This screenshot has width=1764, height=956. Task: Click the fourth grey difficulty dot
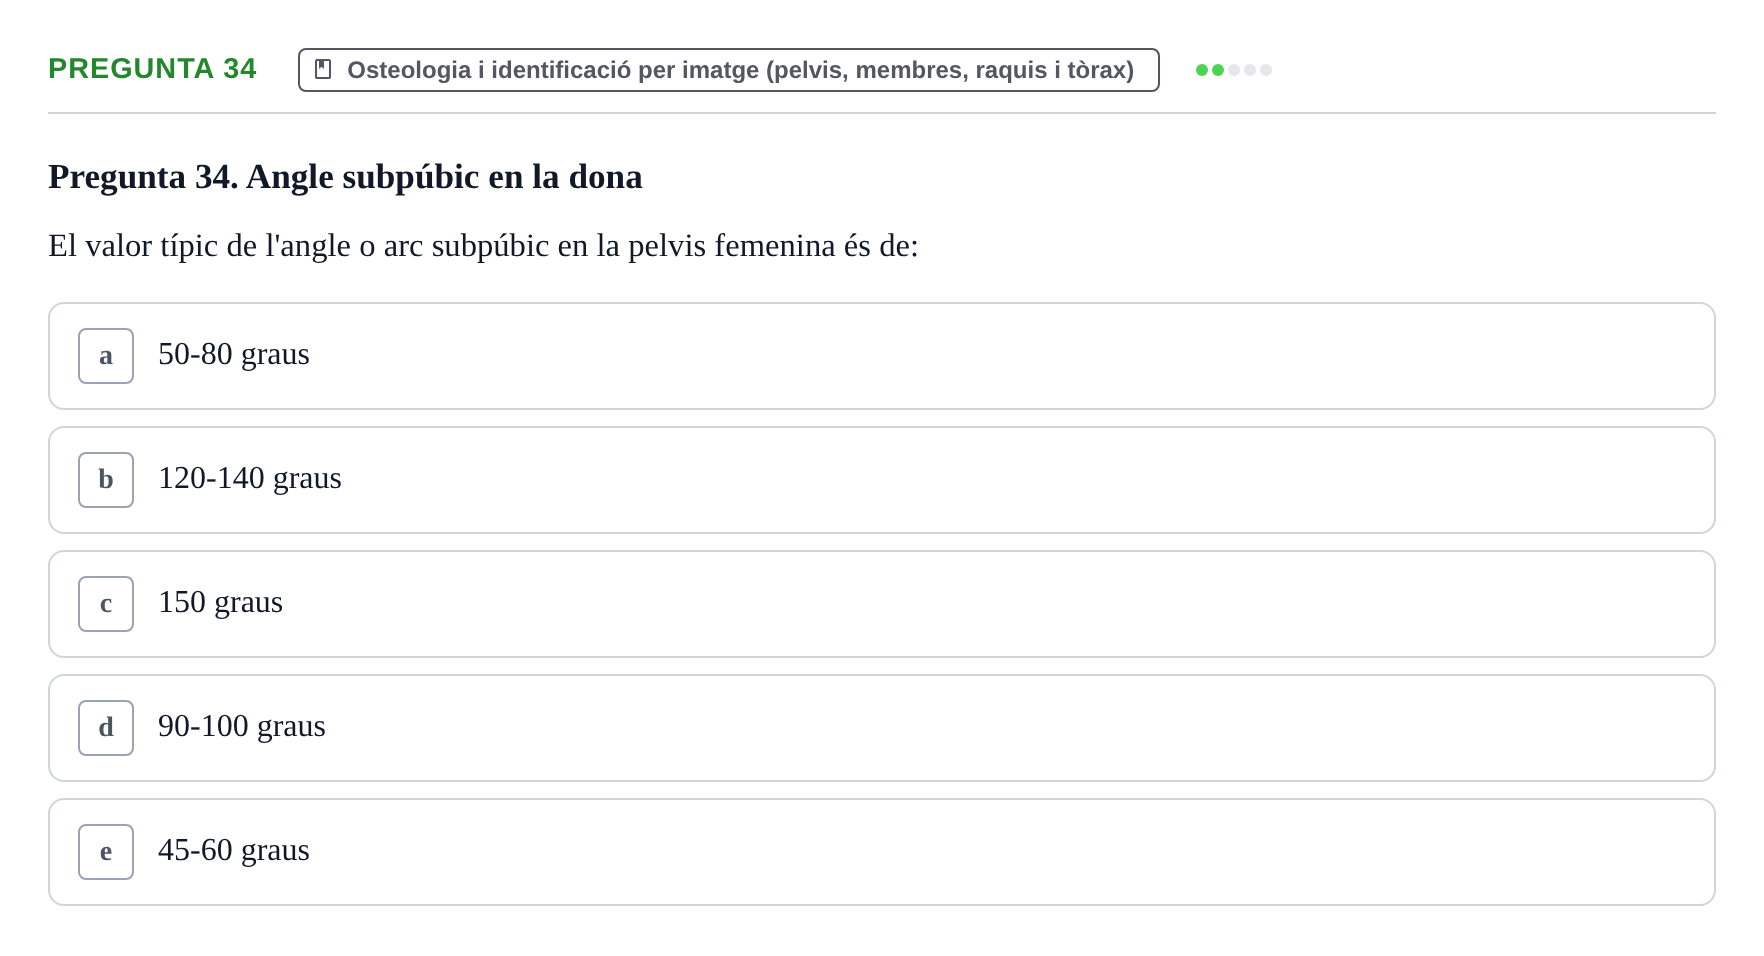click(x=1250, y=70)
